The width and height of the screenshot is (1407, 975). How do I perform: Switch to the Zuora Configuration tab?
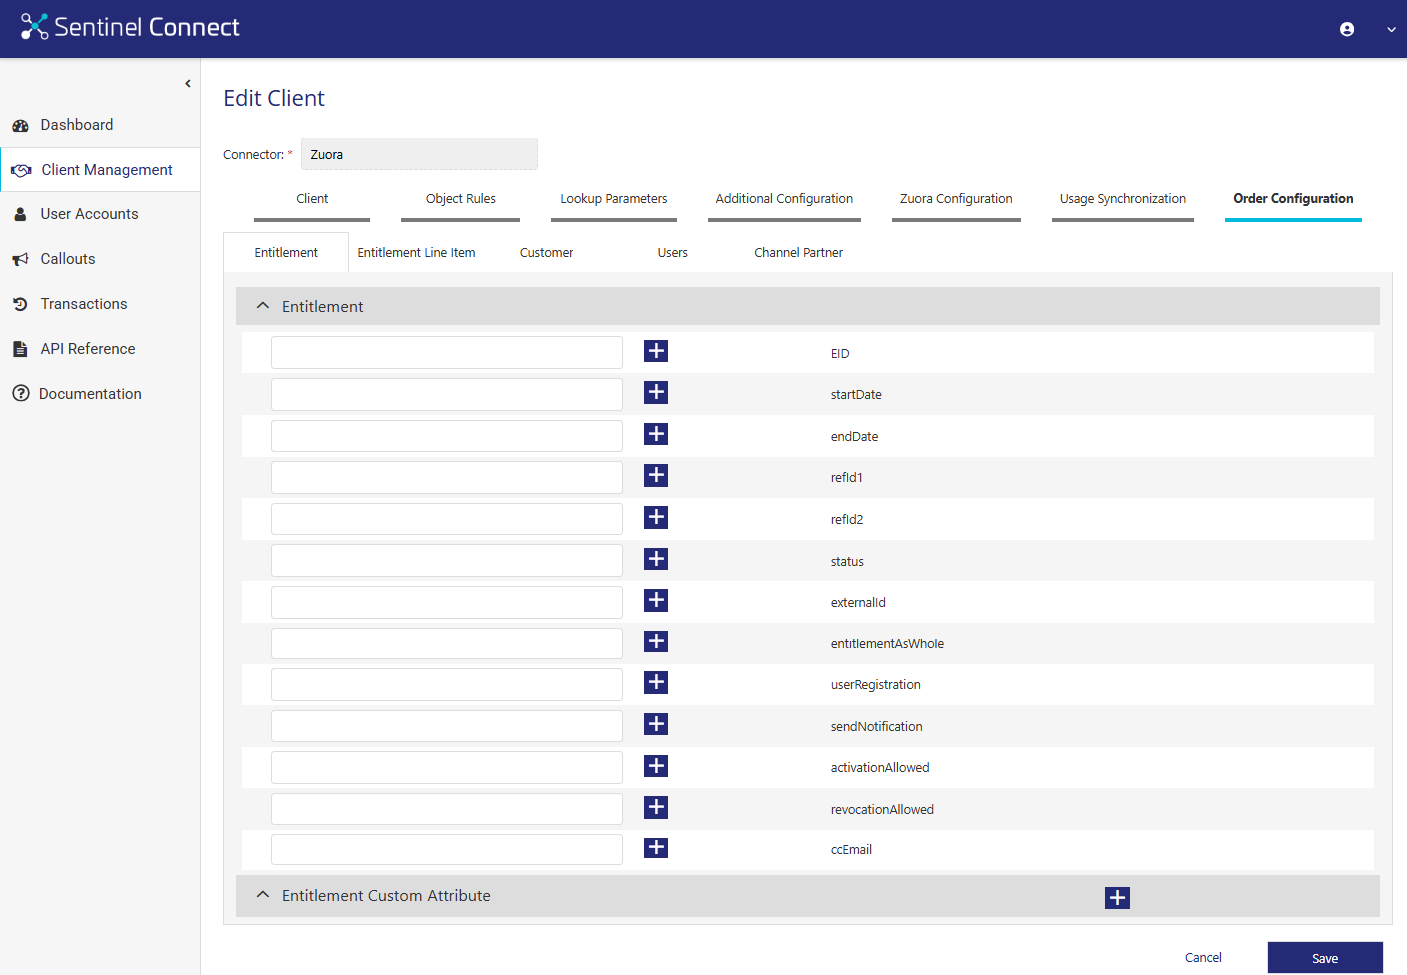pyautogui.click(x=955, y=199)
